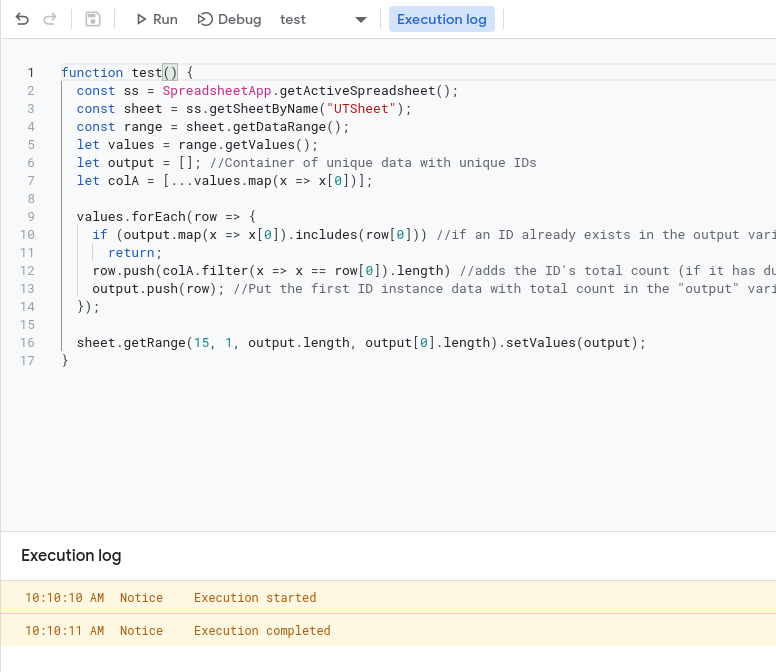Click the closing brace on line 17

[65, 361]
